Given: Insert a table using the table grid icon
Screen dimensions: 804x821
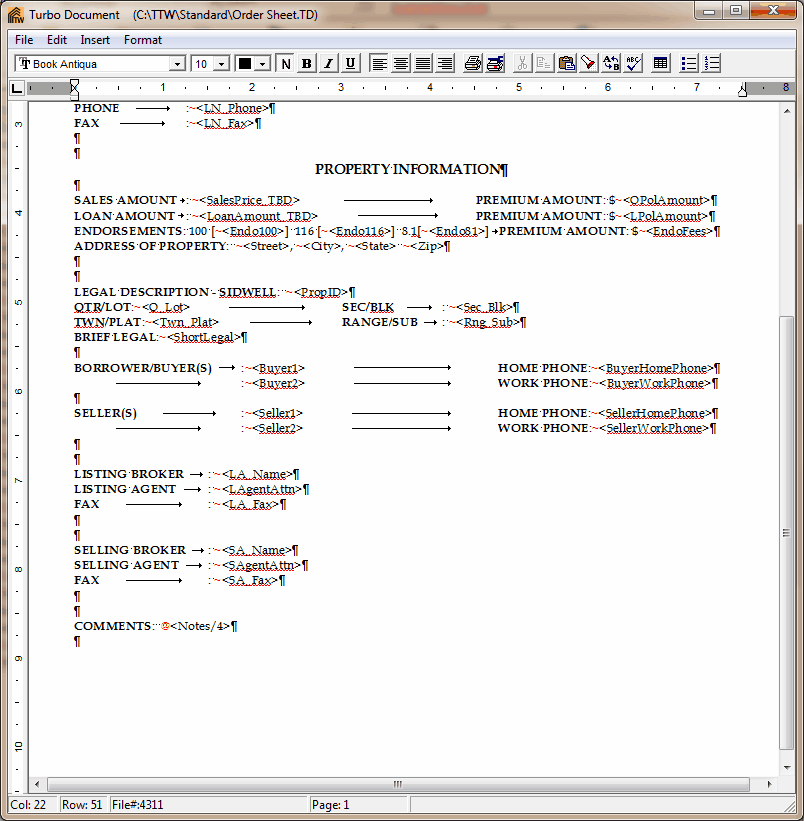Looking at the screenshot, I should coord(660,63).
